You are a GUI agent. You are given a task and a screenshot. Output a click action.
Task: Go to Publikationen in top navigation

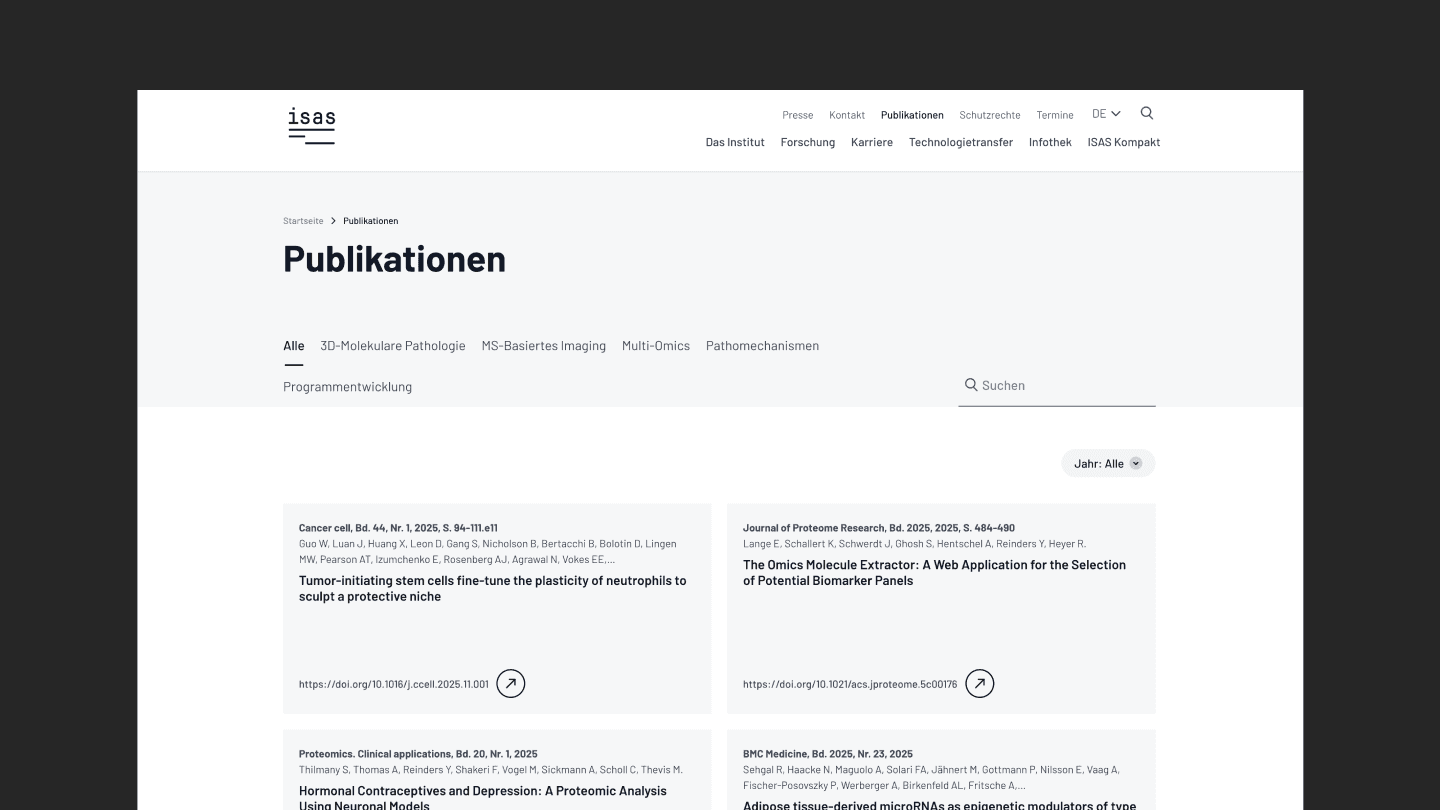(x=912, y=115)
